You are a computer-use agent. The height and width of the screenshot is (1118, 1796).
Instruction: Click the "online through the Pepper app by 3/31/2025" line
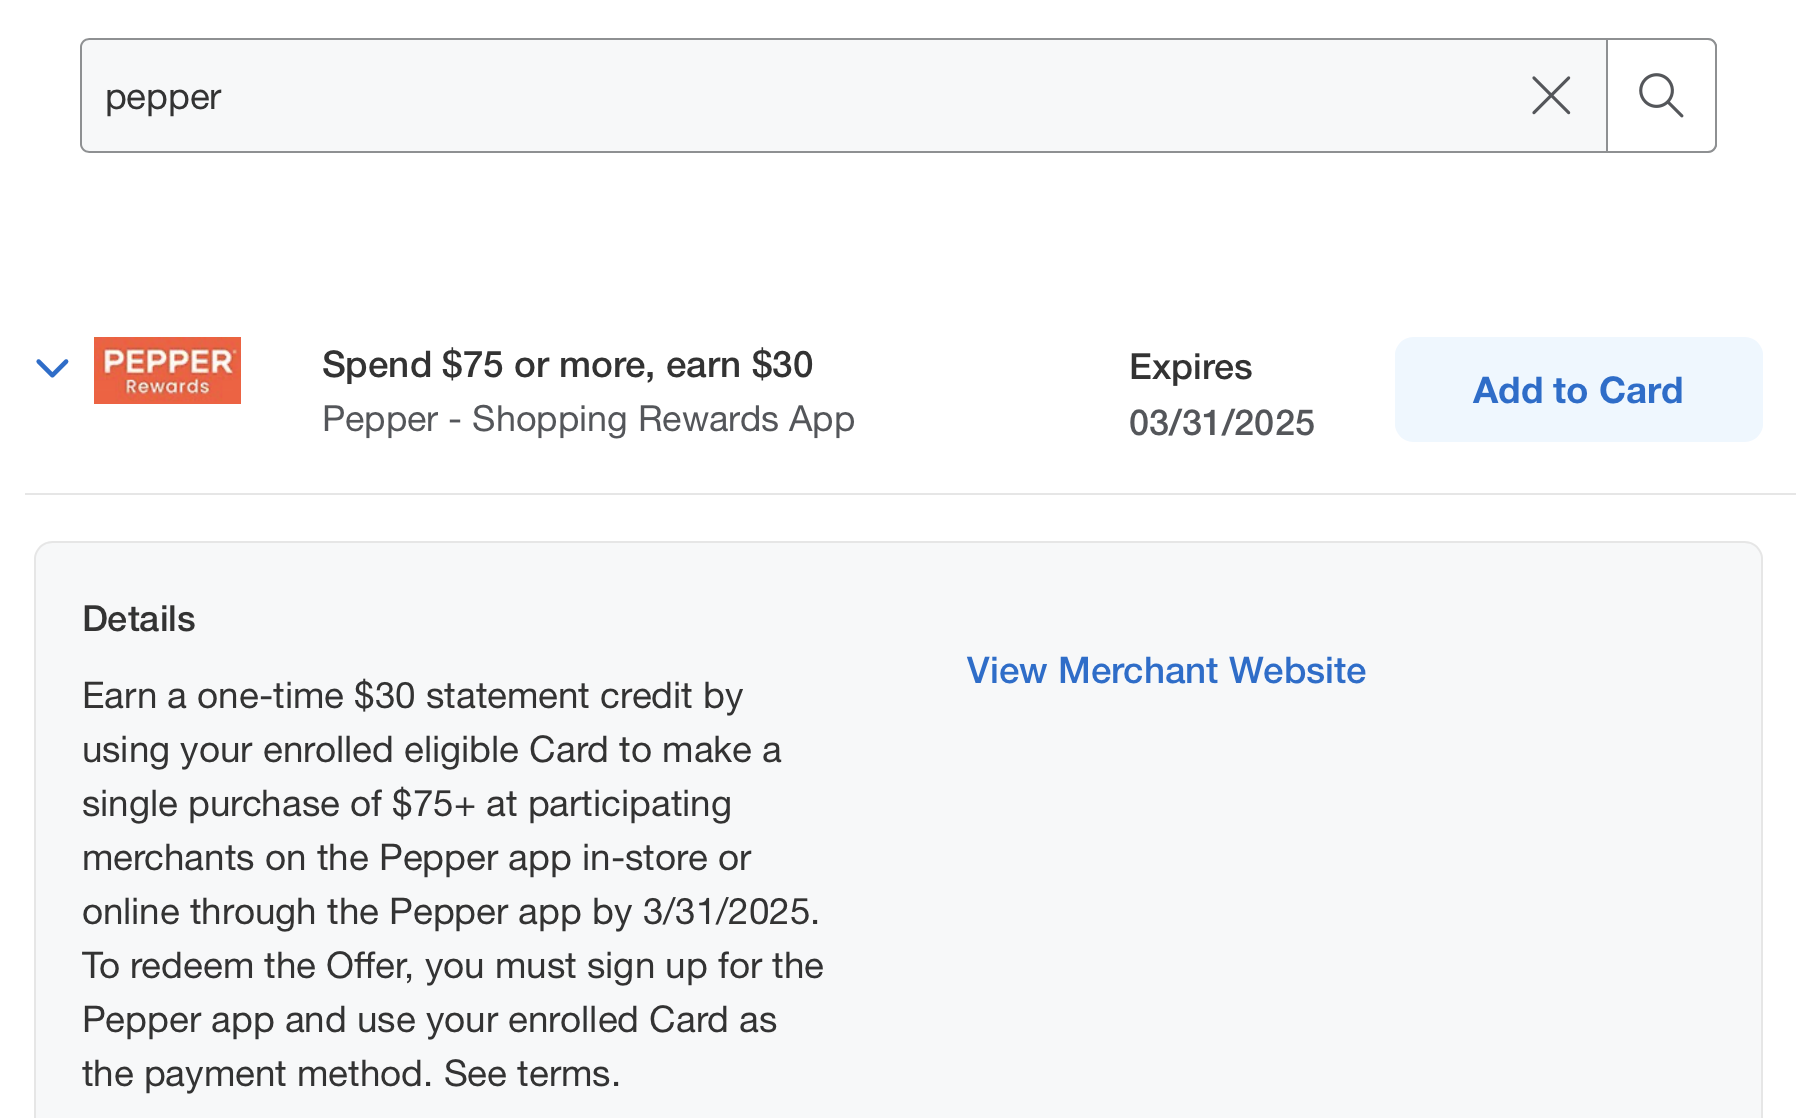tap(450, 912)
